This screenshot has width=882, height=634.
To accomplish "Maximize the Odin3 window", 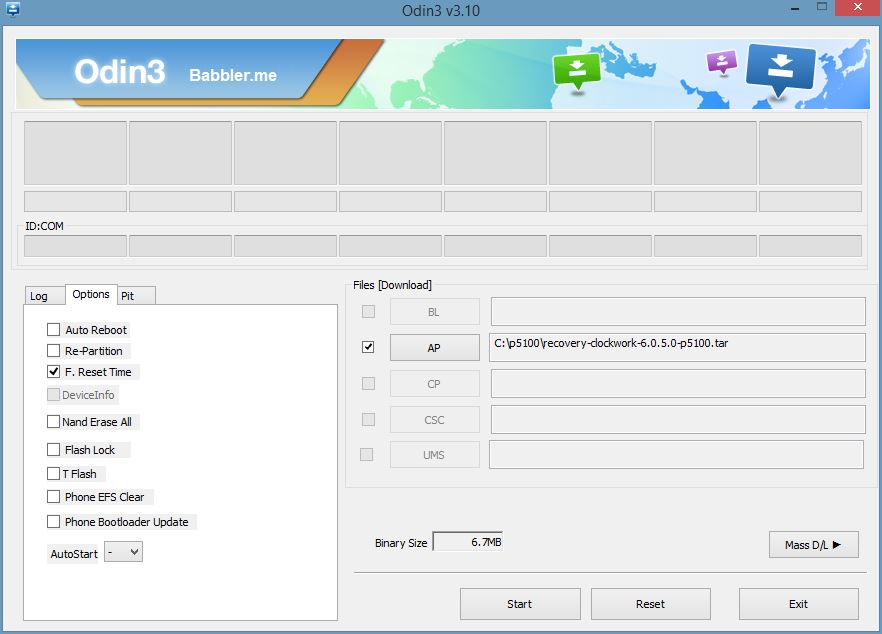I will point(822,7).
